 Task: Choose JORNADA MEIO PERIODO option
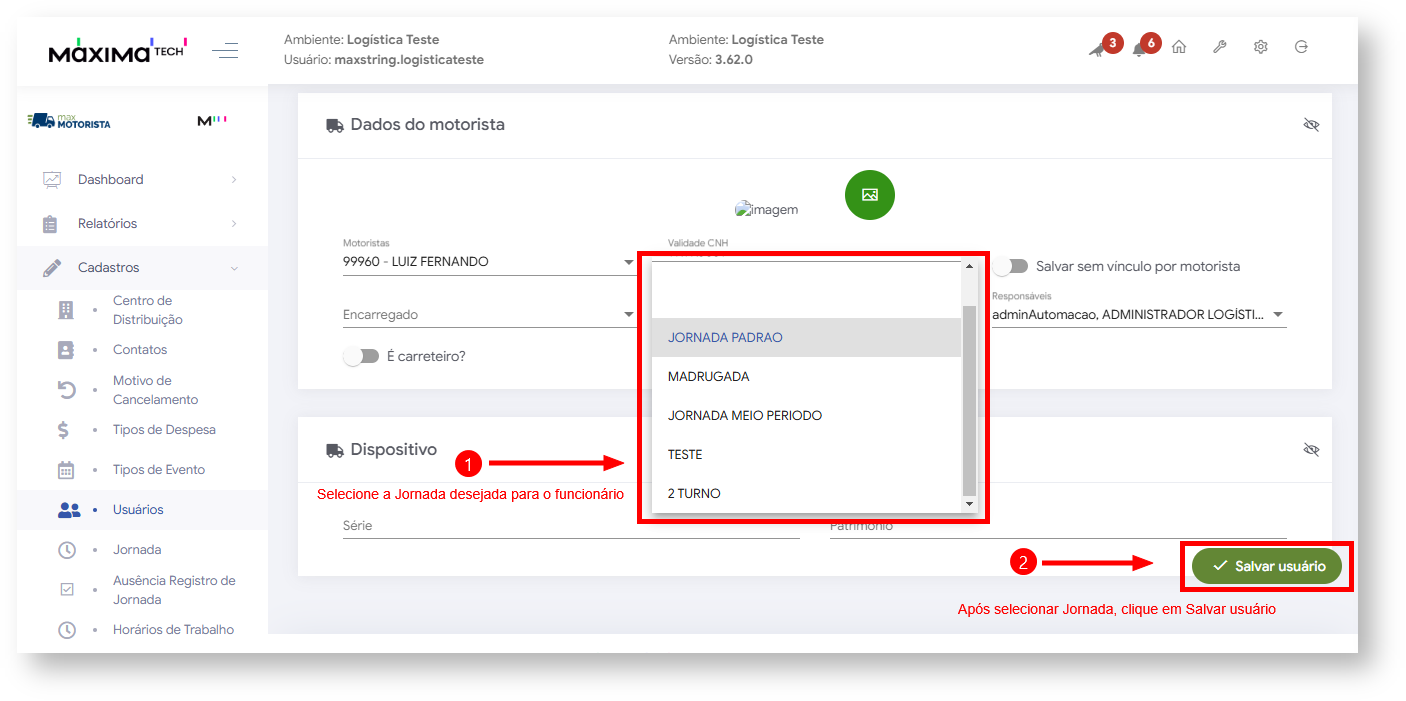pos(744,415)
